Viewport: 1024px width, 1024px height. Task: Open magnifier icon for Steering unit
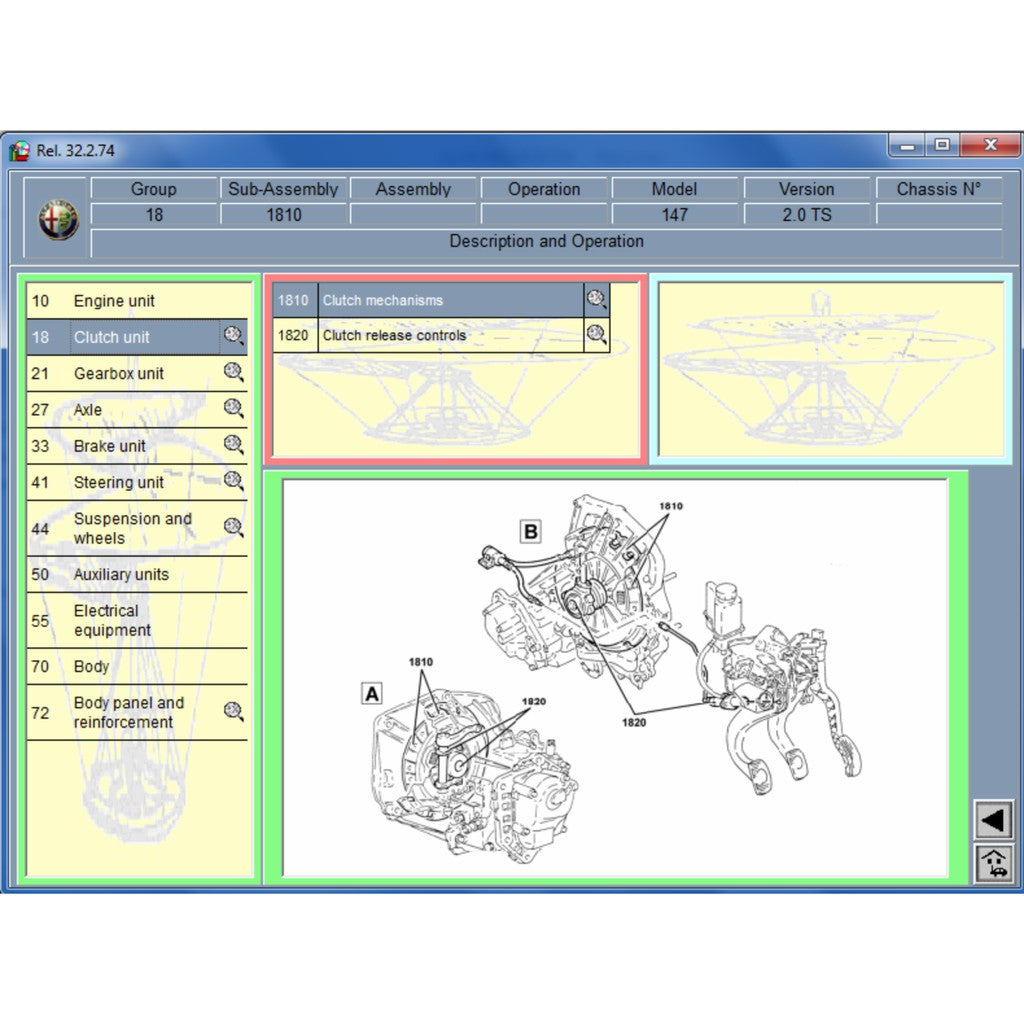[234, 481]
